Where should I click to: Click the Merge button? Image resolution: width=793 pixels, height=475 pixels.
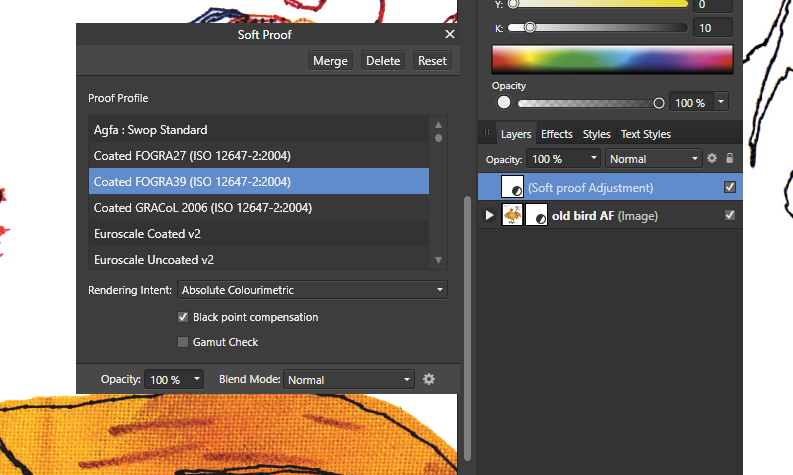330,61
